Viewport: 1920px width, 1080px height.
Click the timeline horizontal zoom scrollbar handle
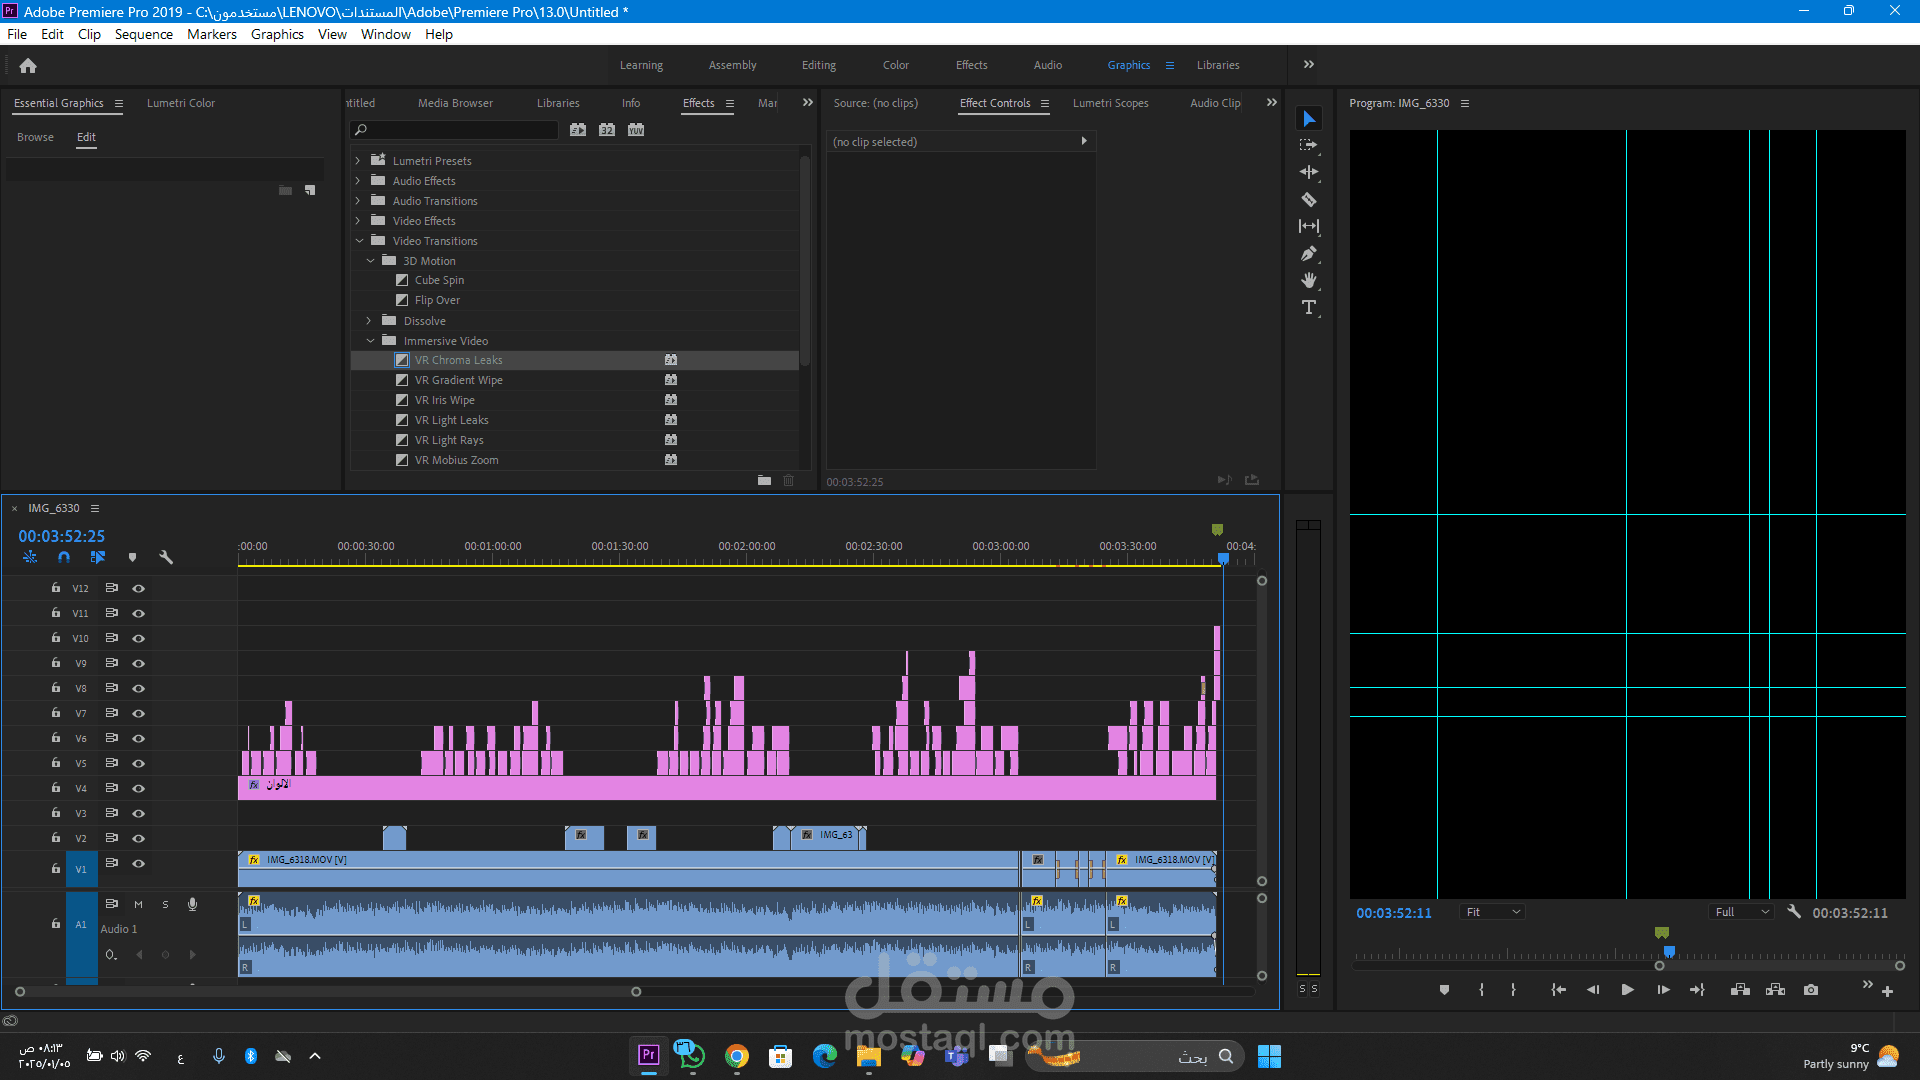click(x=636, y=992)
